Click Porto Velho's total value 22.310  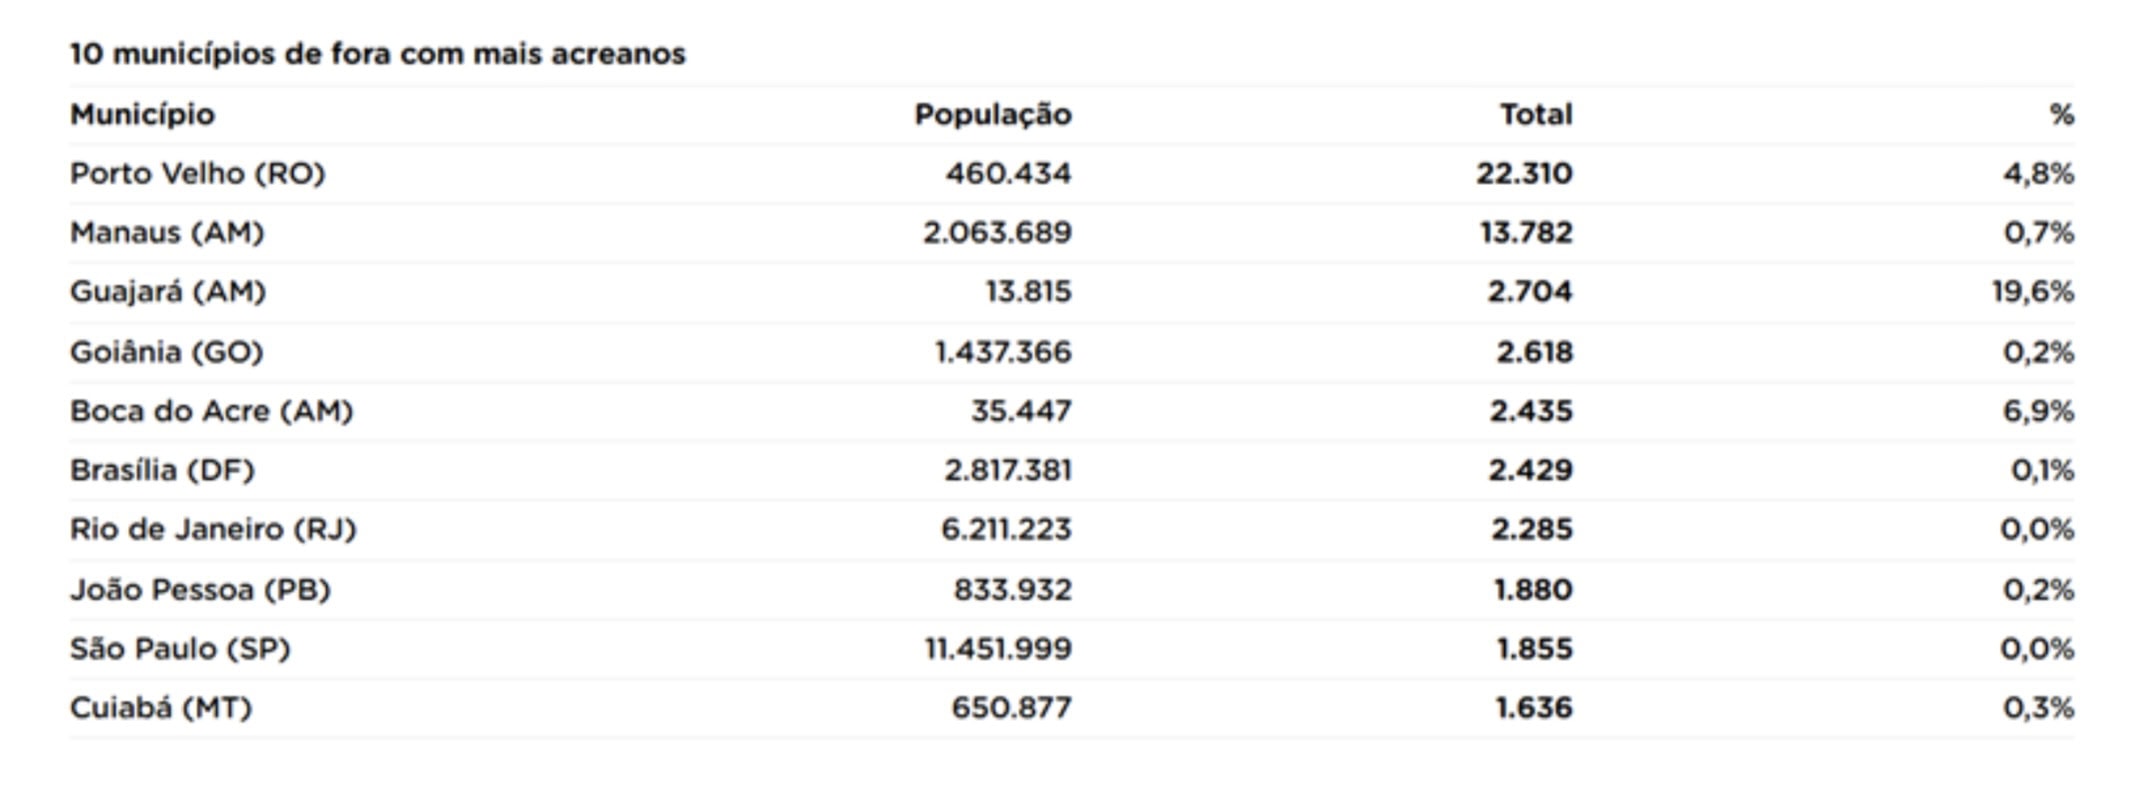point(1524,174)
